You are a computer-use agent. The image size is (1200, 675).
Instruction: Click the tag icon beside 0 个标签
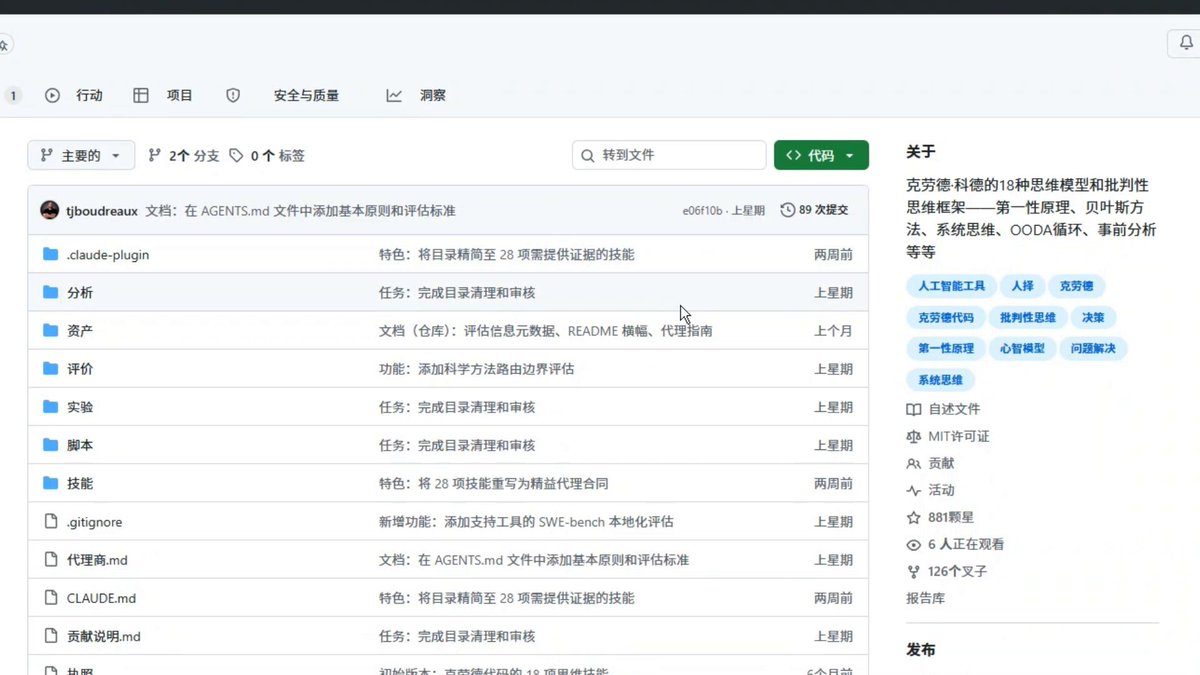tap(236, 155)
